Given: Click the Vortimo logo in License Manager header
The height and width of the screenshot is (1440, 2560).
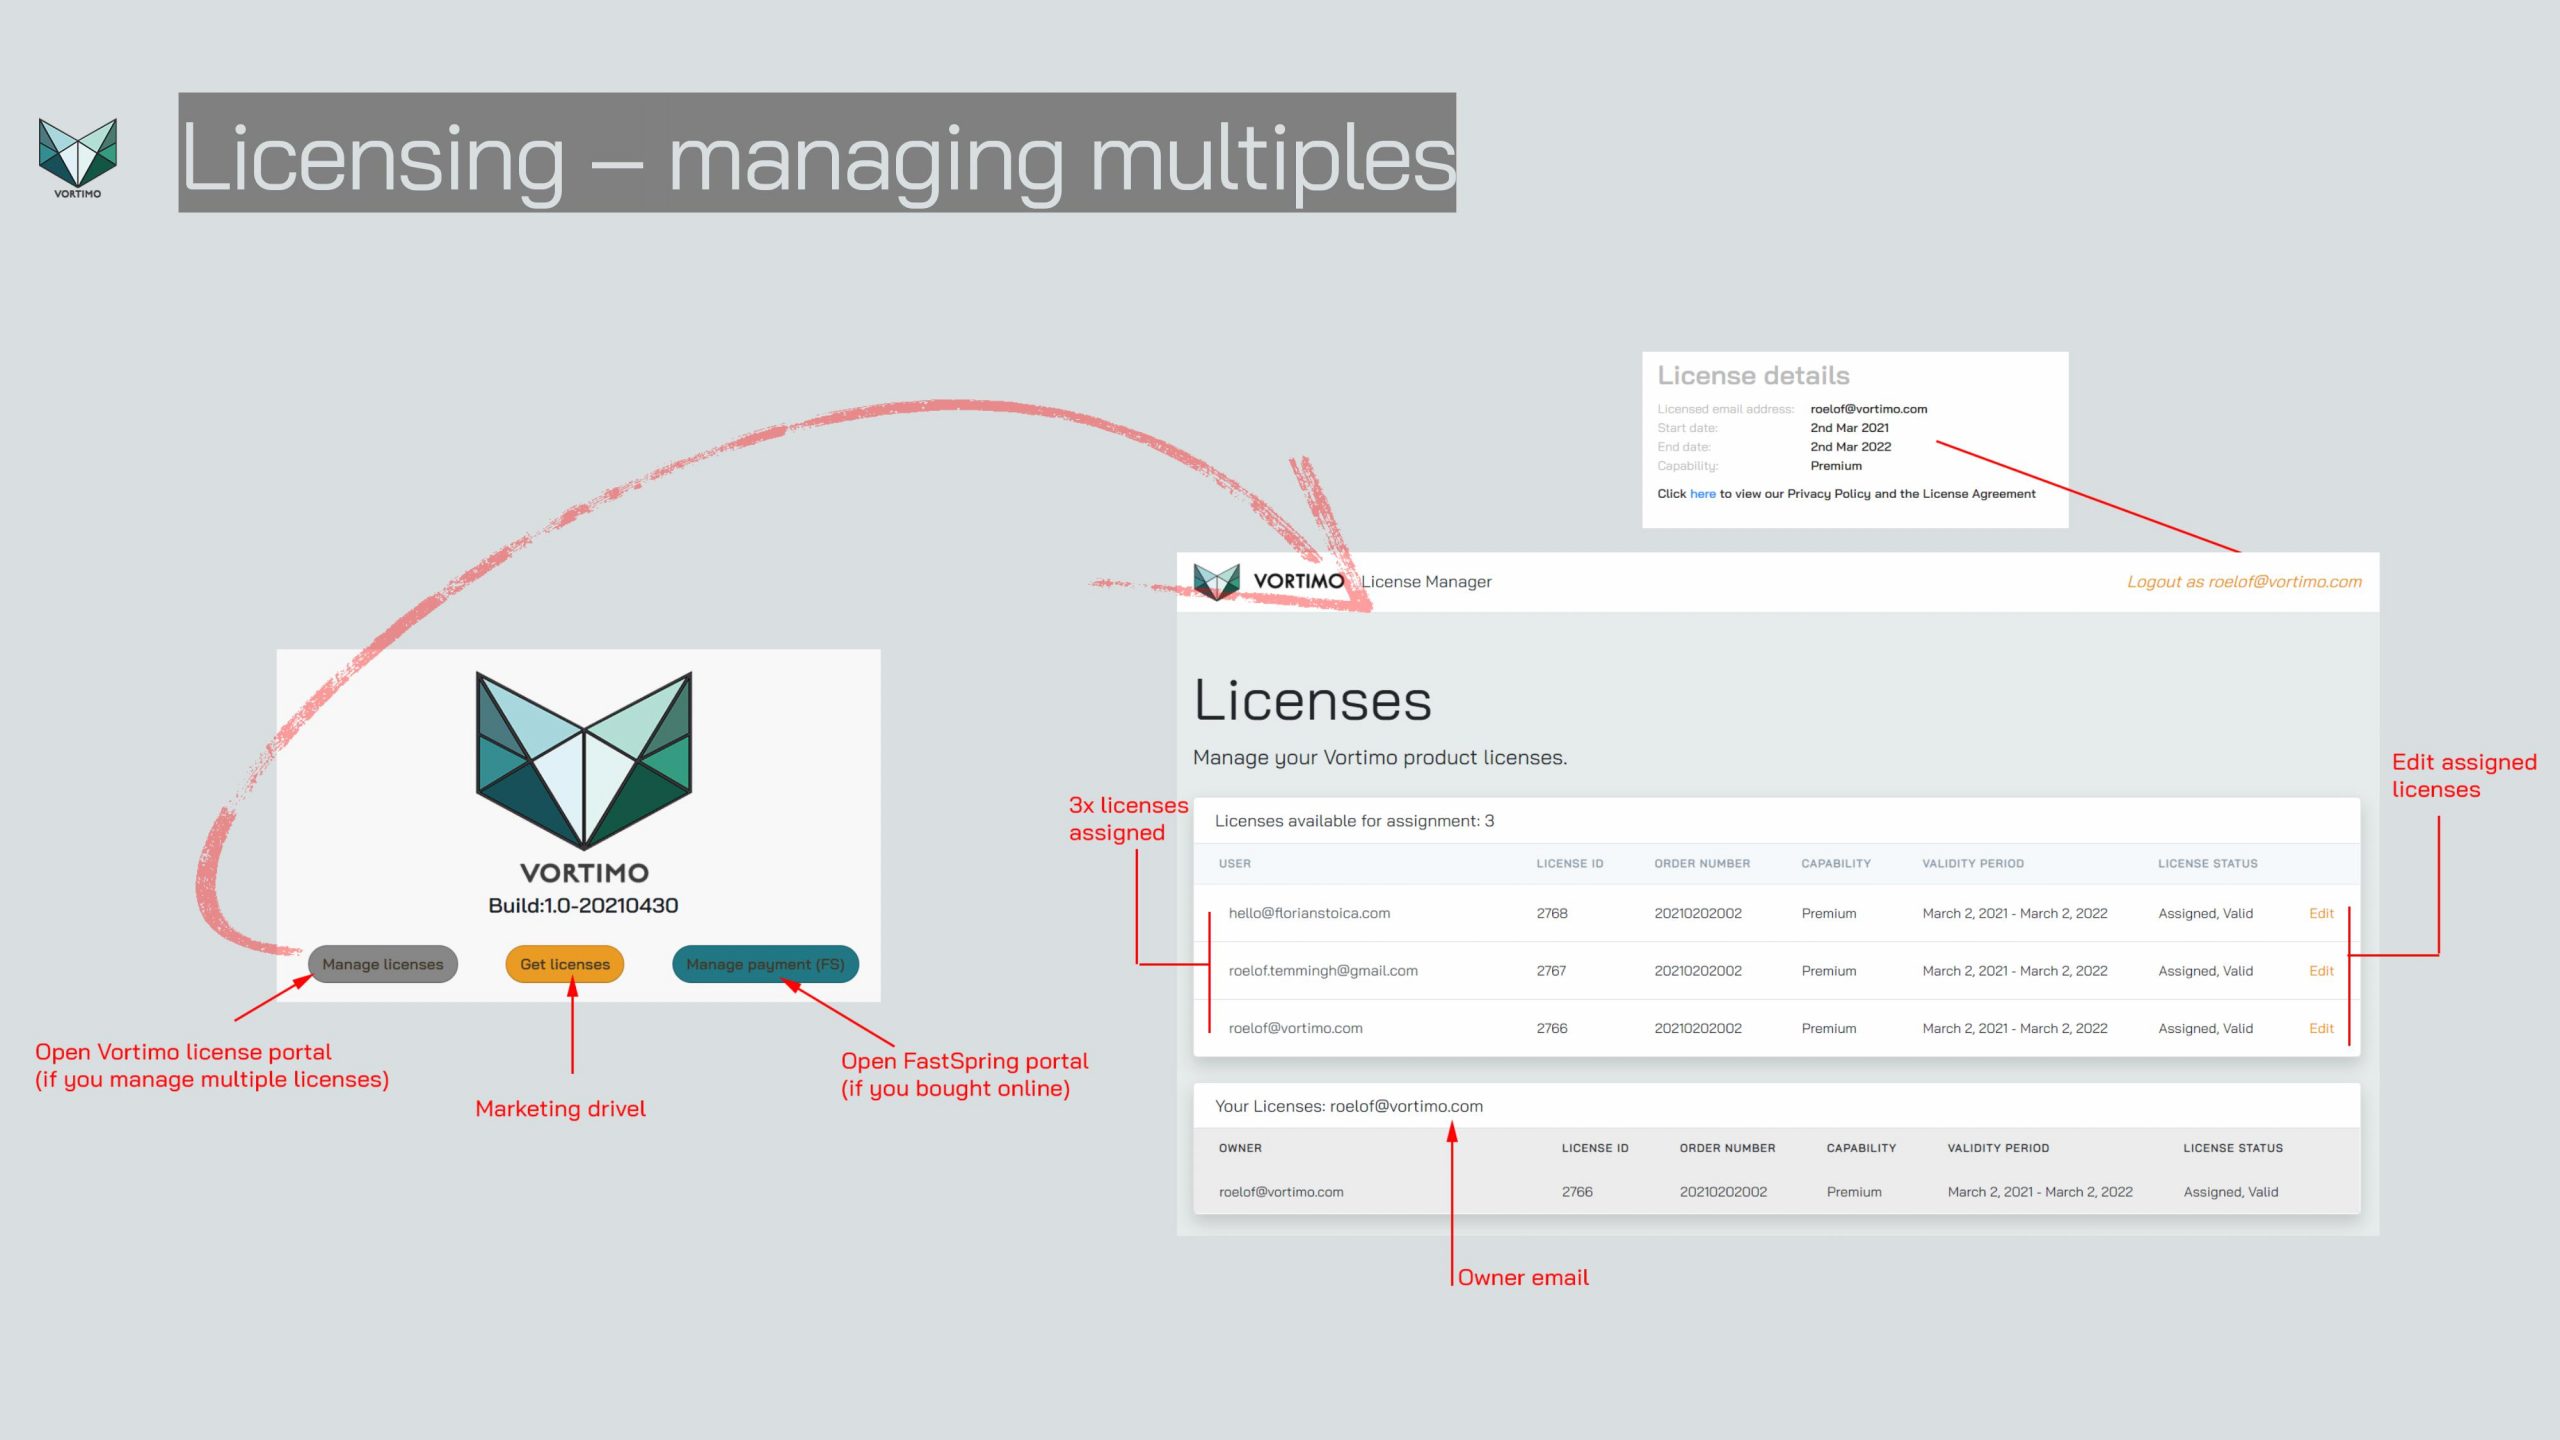Looking at the screenshot, I should (1217, 582).
